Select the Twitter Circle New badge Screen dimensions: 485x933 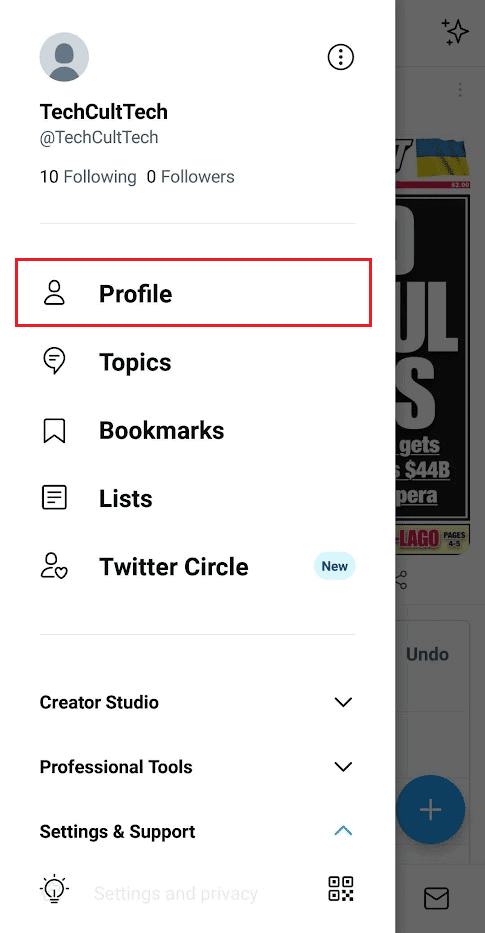coord(334,566)
